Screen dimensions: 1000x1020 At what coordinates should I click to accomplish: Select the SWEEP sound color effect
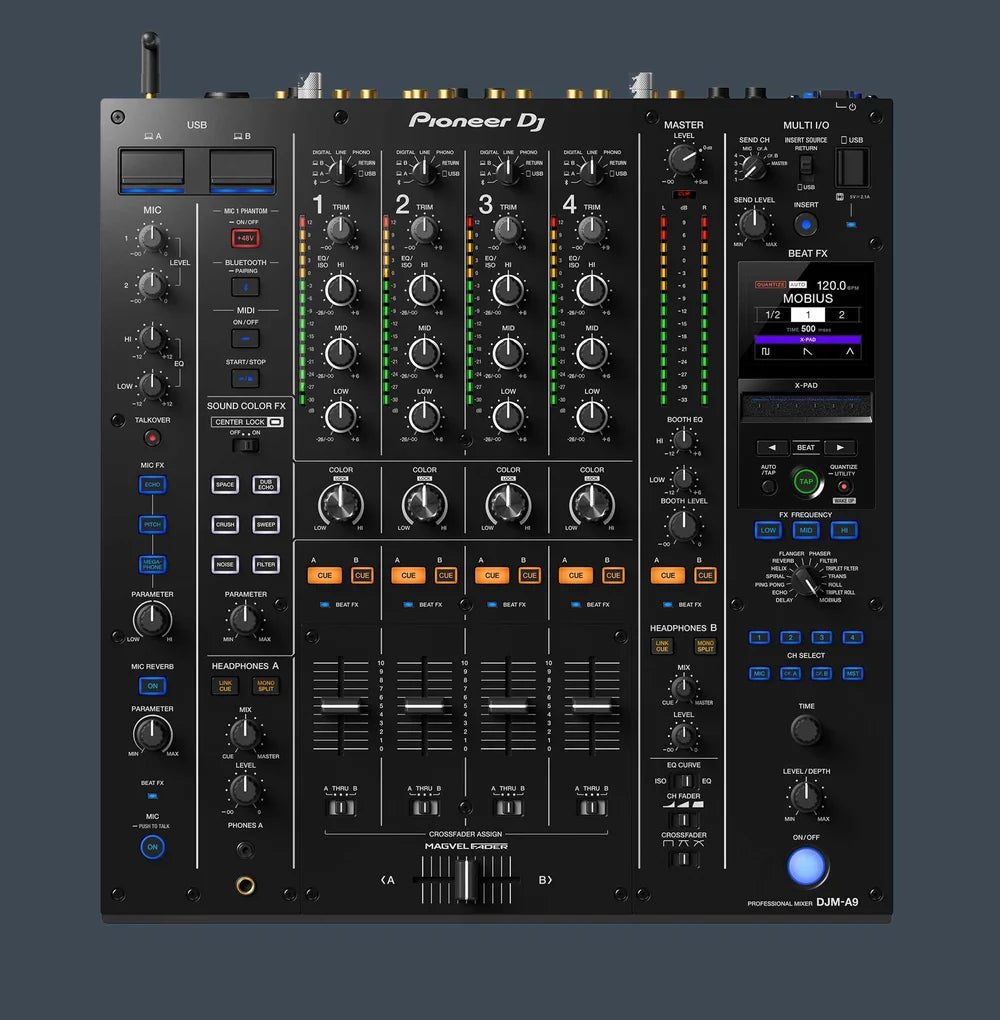[266, 524]
